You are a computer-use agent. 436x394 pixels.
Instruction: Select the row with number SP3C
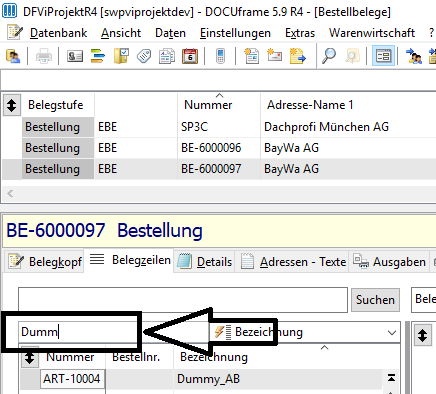[219, 127]
